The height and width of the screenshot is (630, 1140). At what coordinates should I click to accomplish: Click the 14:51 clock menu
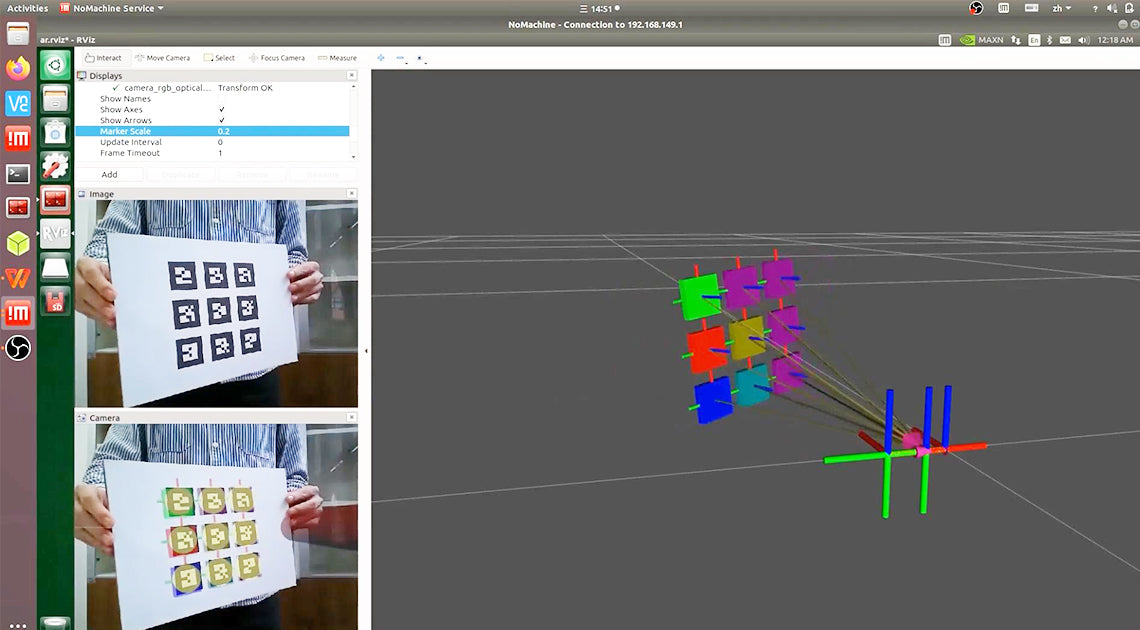click(x=600, y=8)
